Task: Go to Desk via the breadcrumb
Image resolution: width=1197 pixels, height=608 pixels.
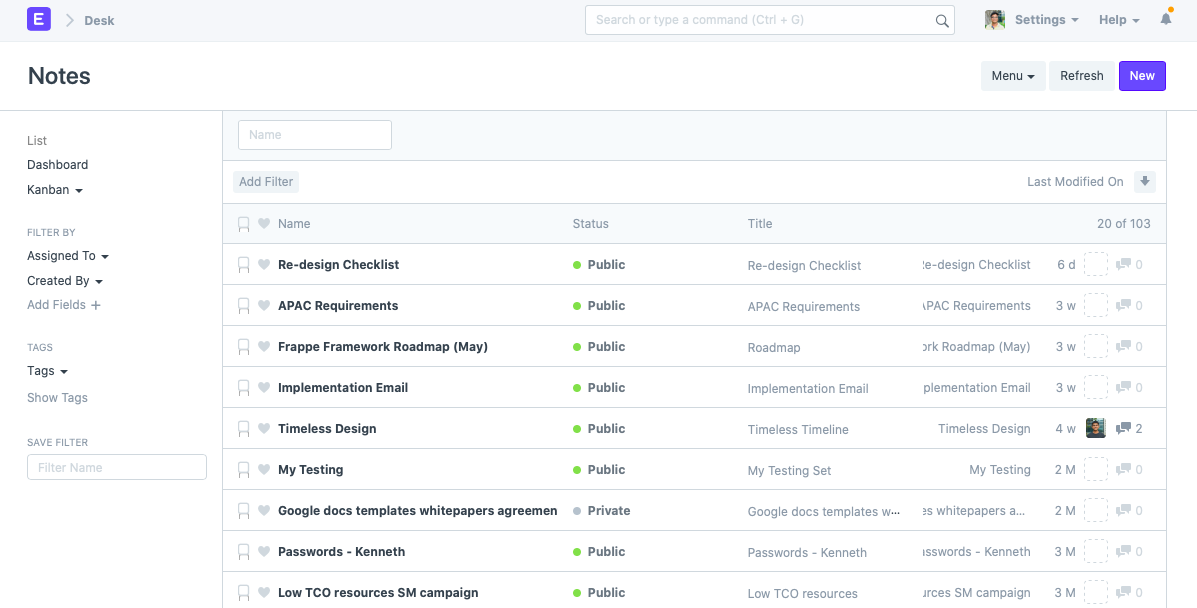Action: pyautogui.click(x=99, y=21)
